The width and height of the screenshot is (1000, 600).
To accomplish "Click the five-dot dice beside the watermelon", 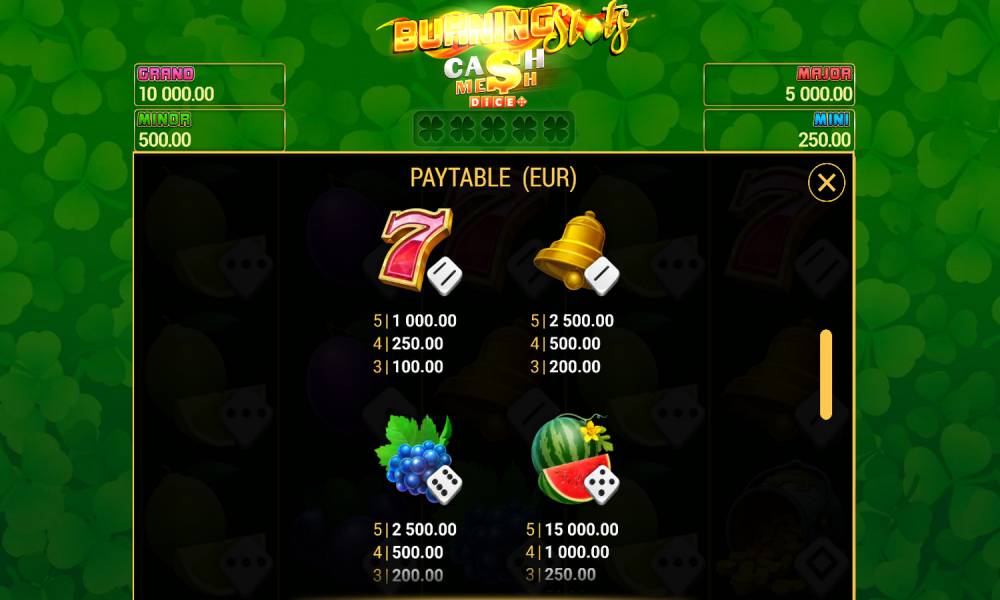I will pos(601,485).
